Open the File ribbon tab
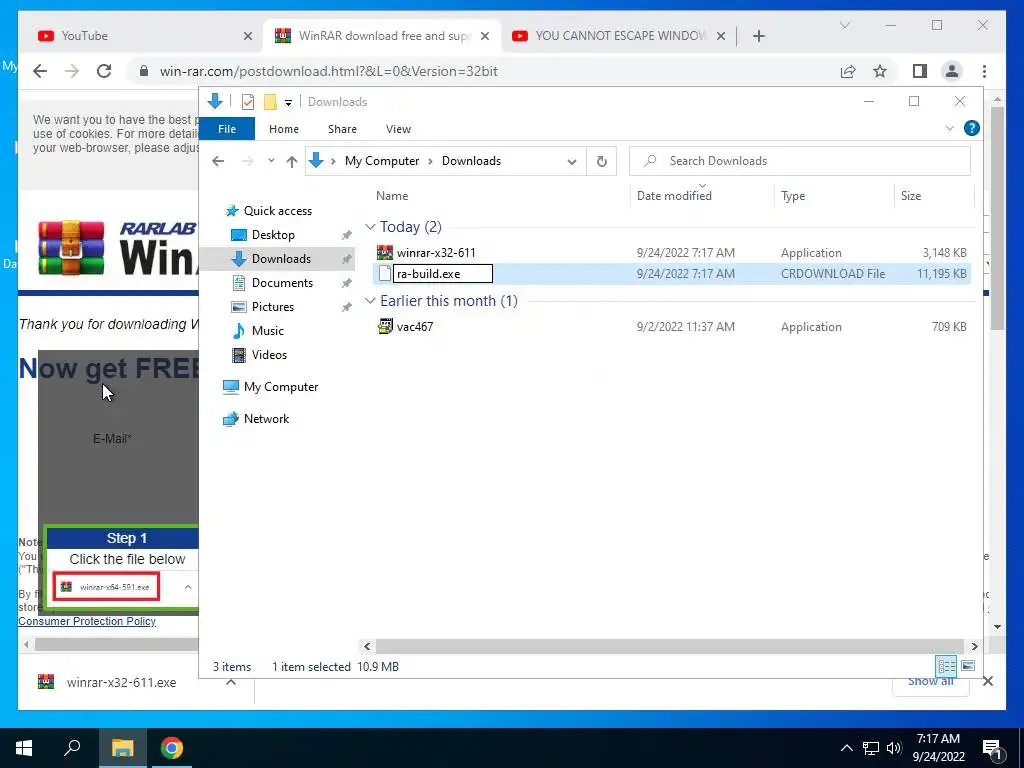1024x768 pixels. click(227, 129)
